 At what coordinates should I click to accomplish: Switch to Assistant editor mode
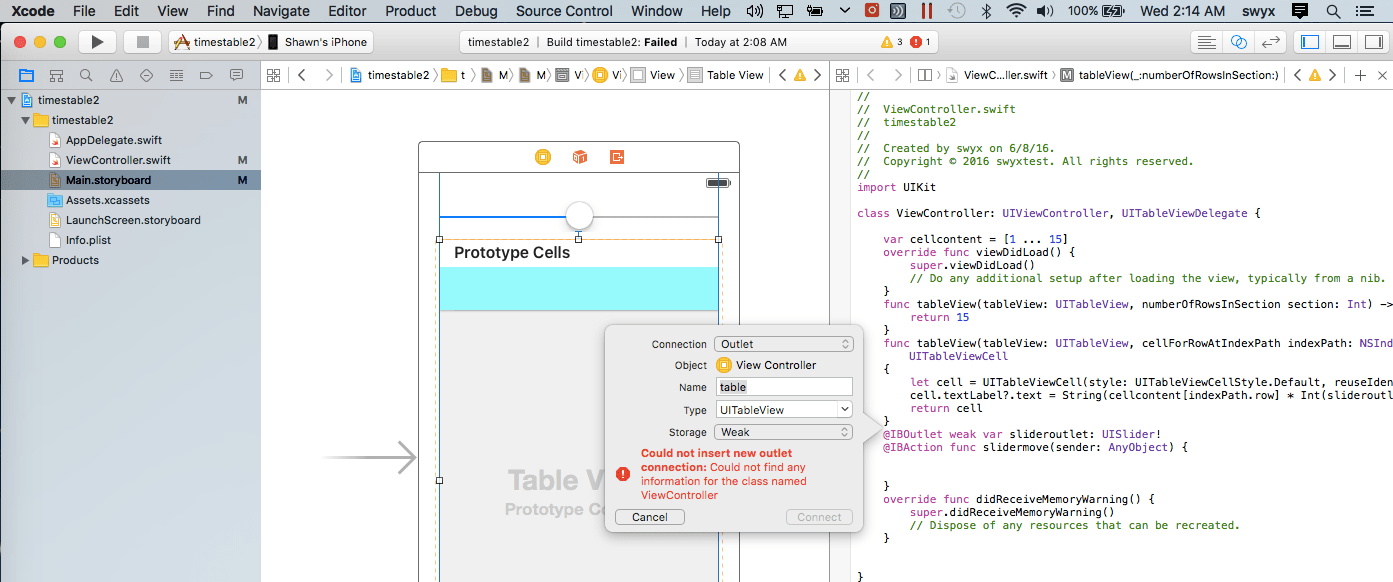tap(1239, 42)
